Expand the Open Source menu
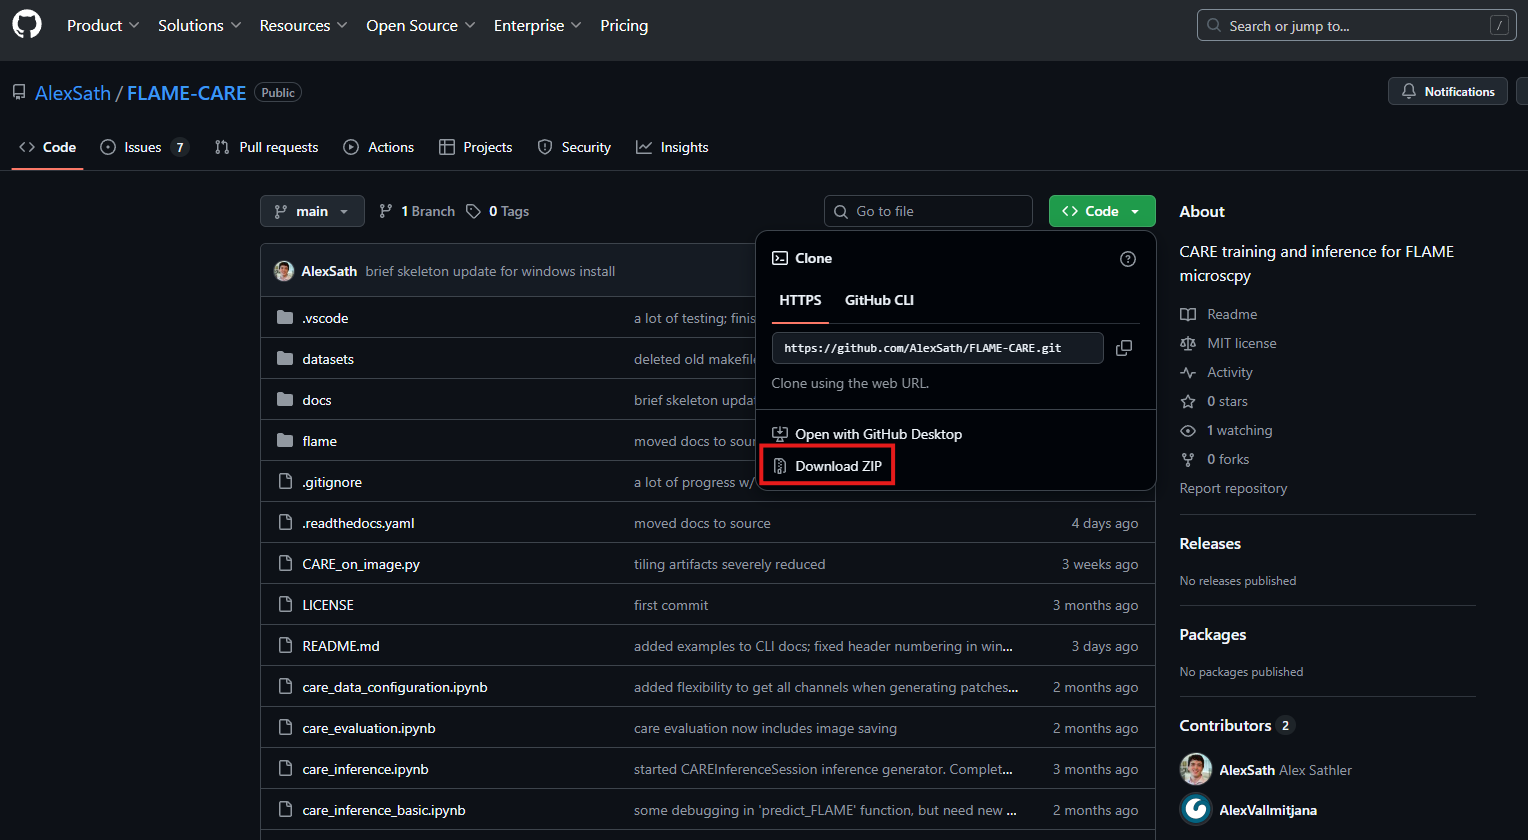The image size is (1528, 840). tap(420, 25)
